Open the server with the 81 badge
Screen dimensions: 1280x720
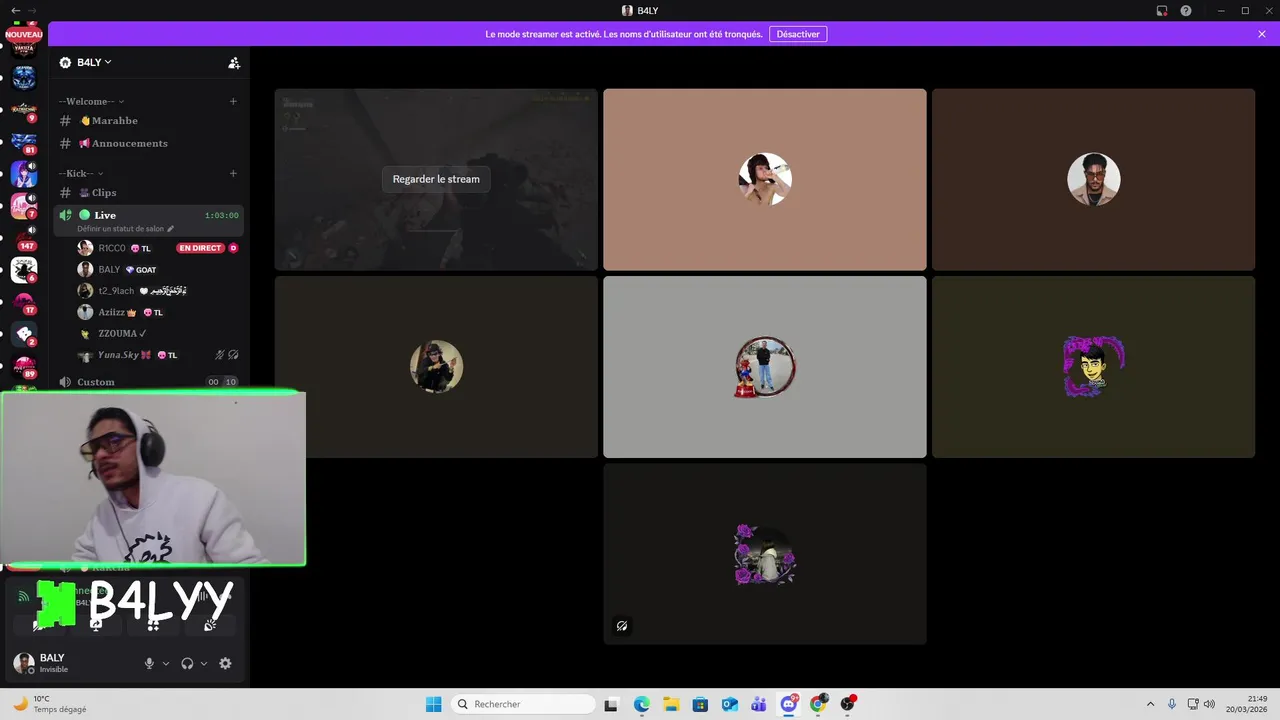[x=24, y=142]
